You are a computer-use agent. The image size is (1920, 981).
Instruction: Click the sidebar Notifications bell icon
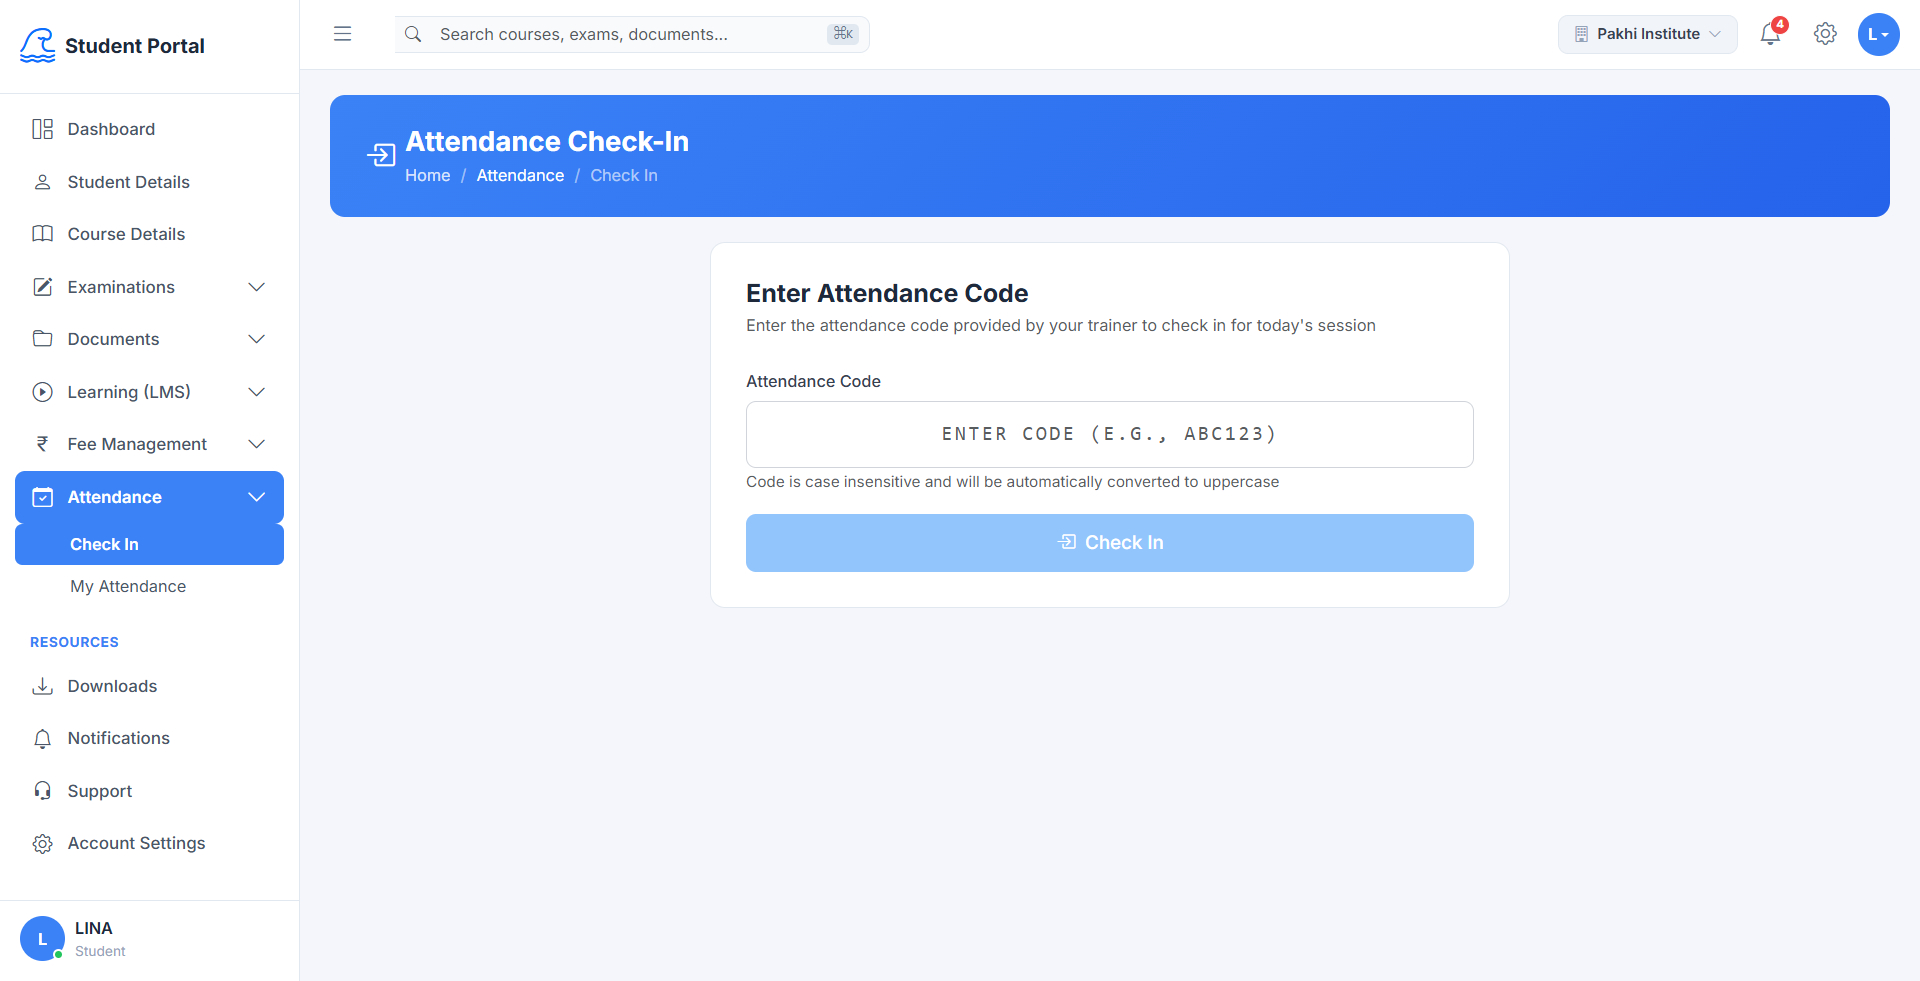coord(42,739)
